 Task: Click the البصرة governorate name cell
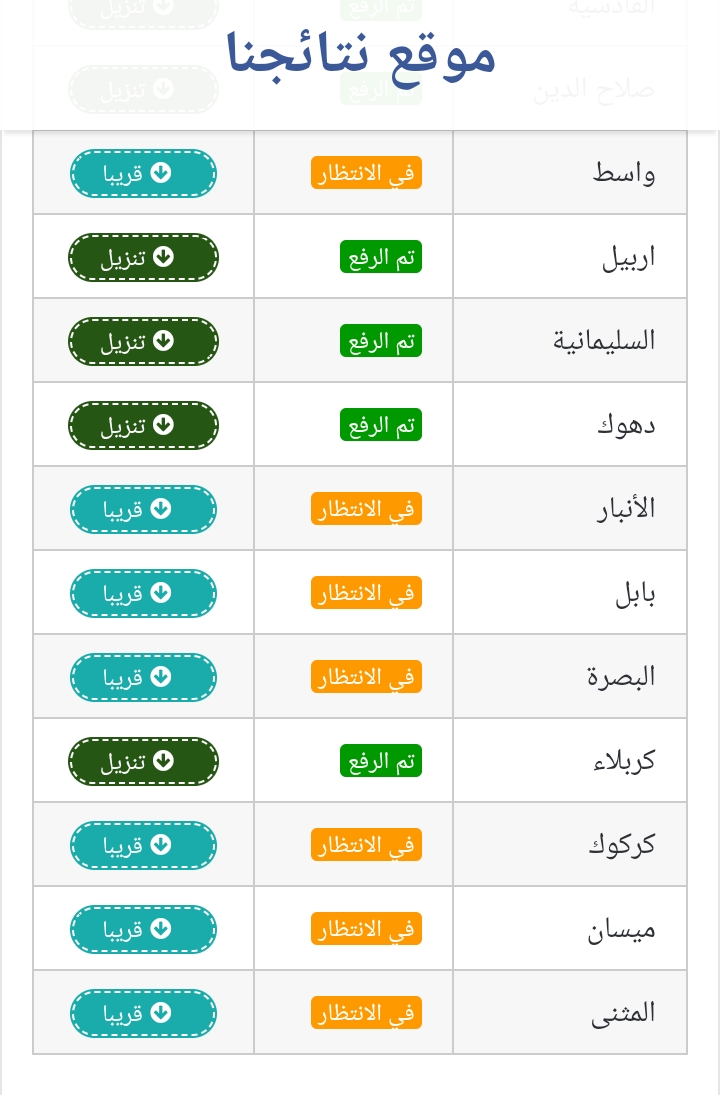tap(570, 676)
